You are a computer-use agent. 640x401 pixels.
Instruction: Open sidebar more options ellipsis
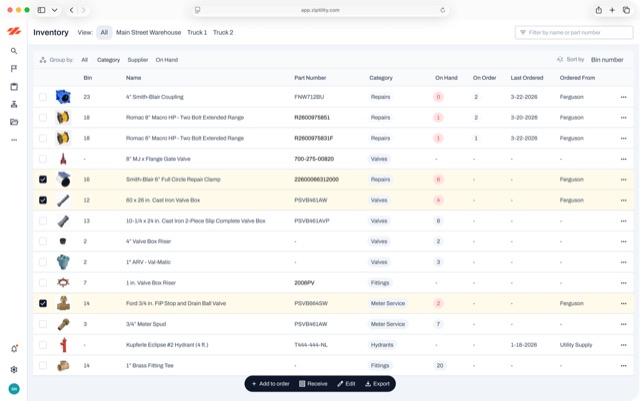coord(14,140)
